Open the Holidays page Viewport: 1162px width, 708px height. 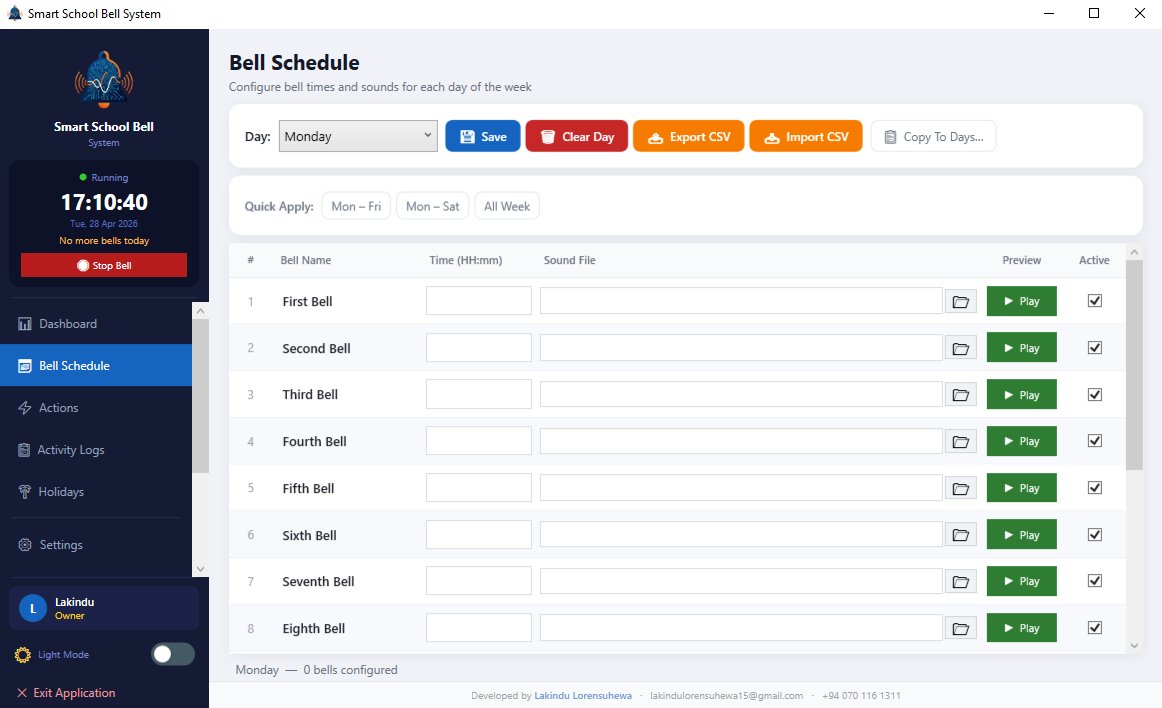coord(96,492)
